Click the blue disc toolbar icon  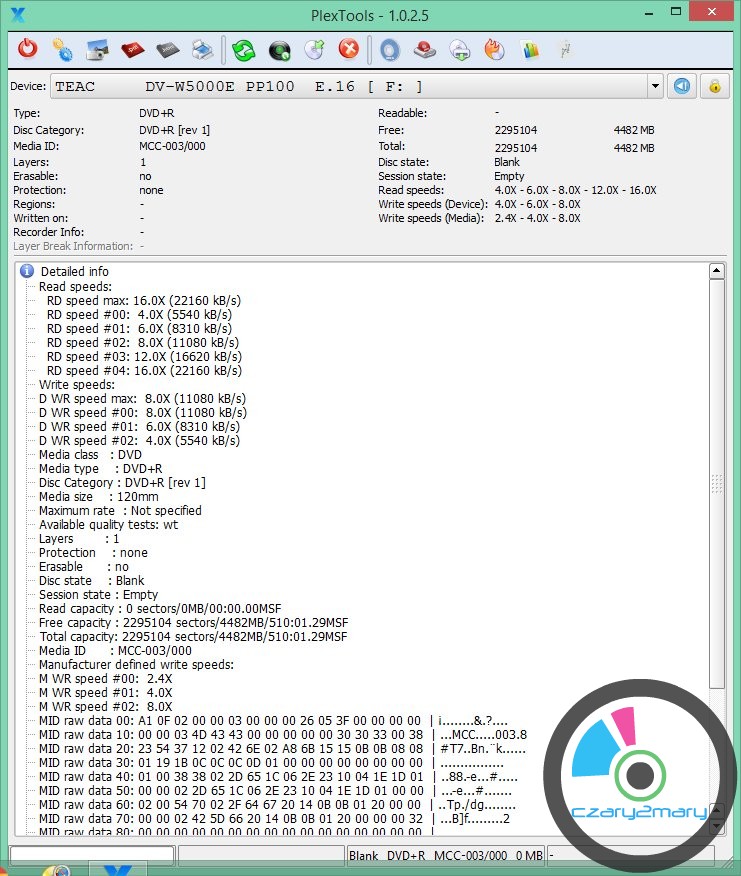coord(390,49)
